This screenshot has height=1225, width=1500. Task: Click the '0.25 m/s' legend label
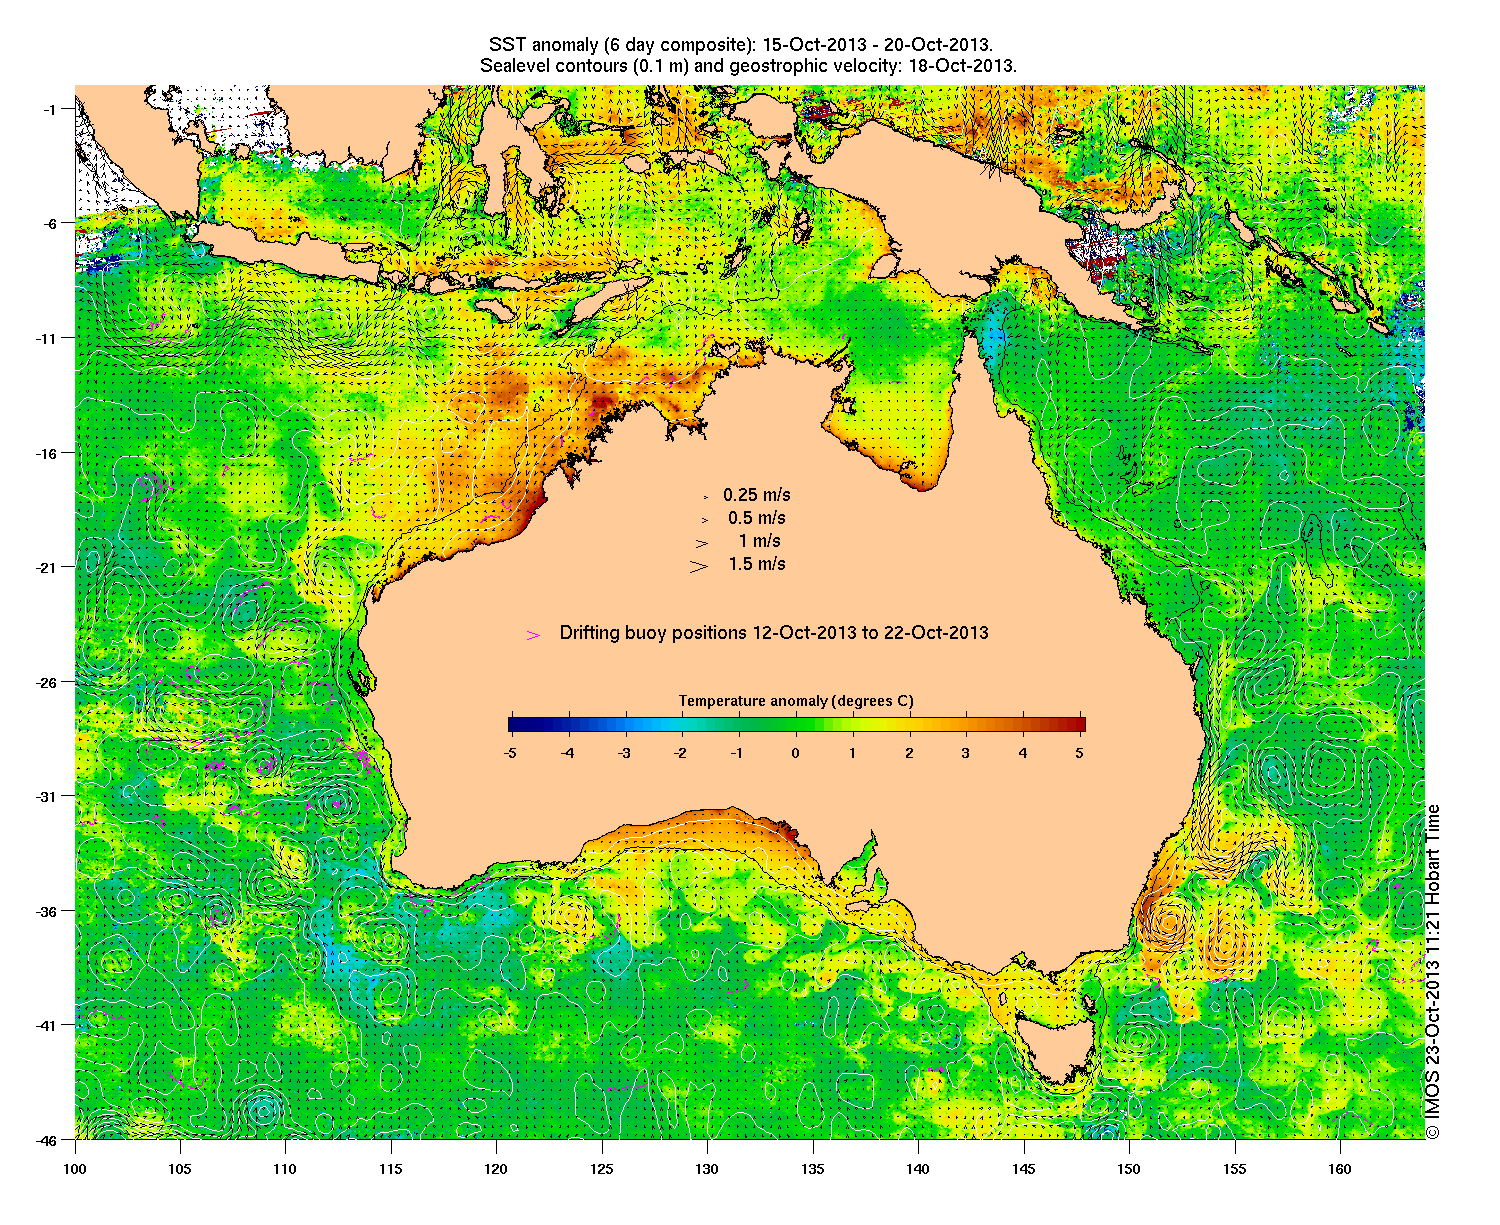click(757, 495)
